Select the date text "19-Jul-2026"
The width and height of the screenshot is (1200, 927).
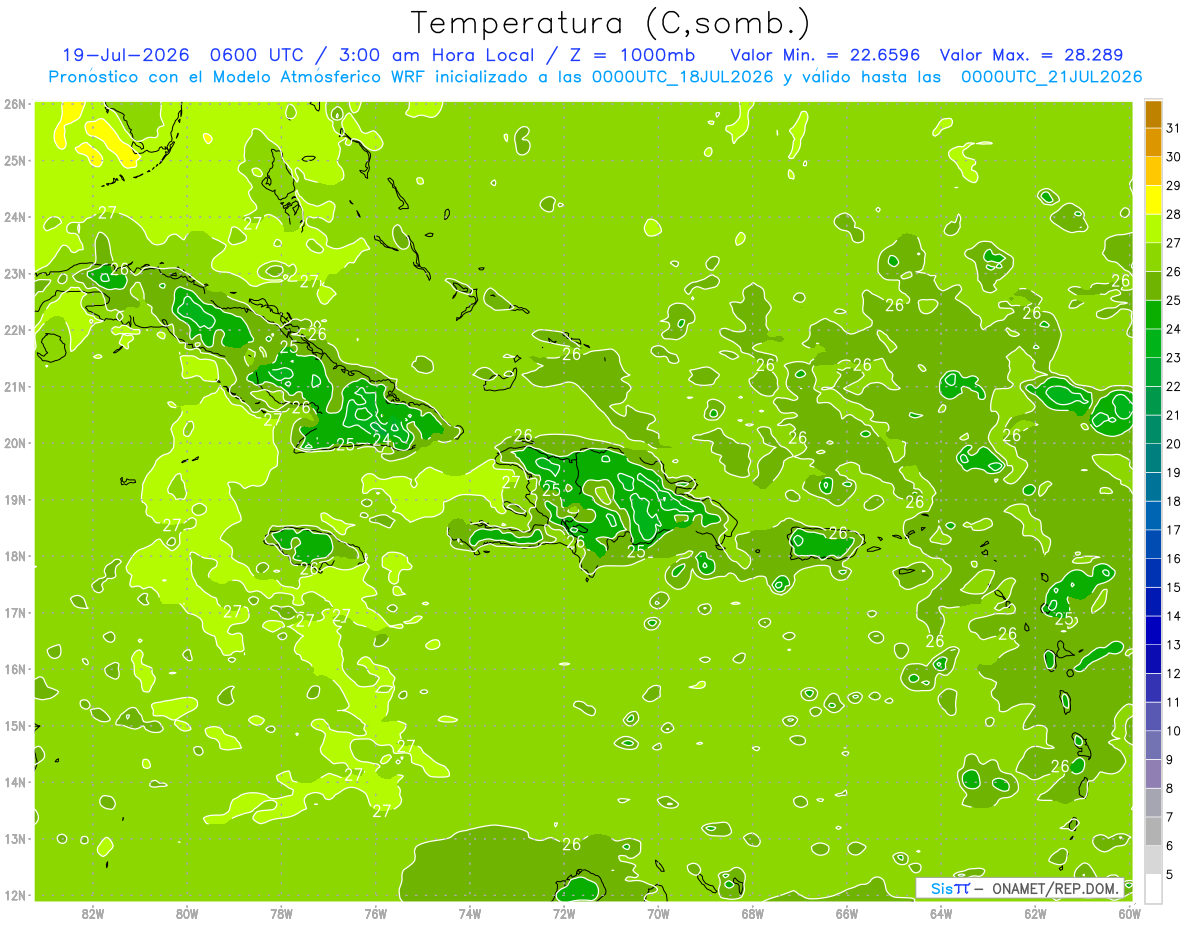click(124, 55)
